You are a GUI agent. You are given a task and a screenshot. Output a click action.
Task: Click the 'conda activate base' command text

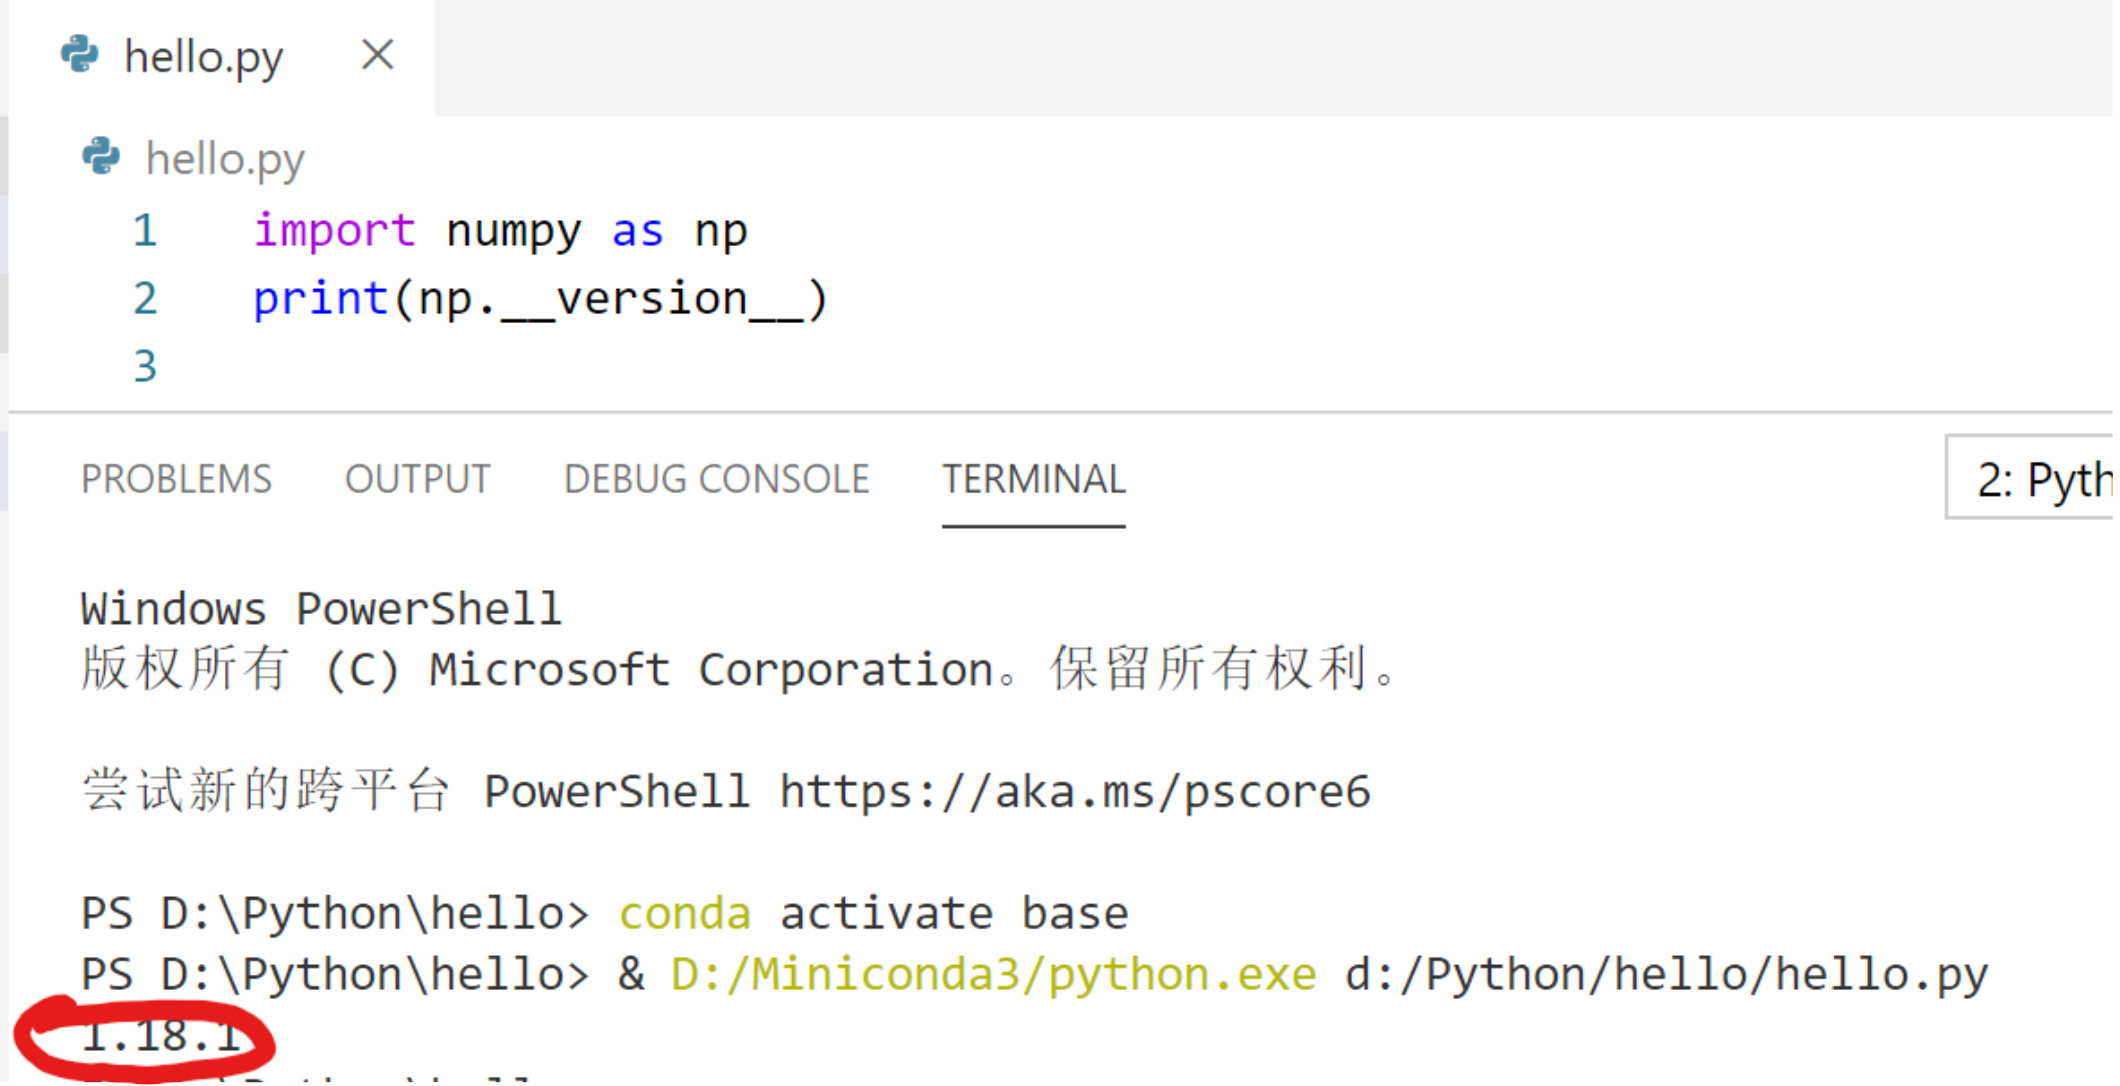coord(873,912)
